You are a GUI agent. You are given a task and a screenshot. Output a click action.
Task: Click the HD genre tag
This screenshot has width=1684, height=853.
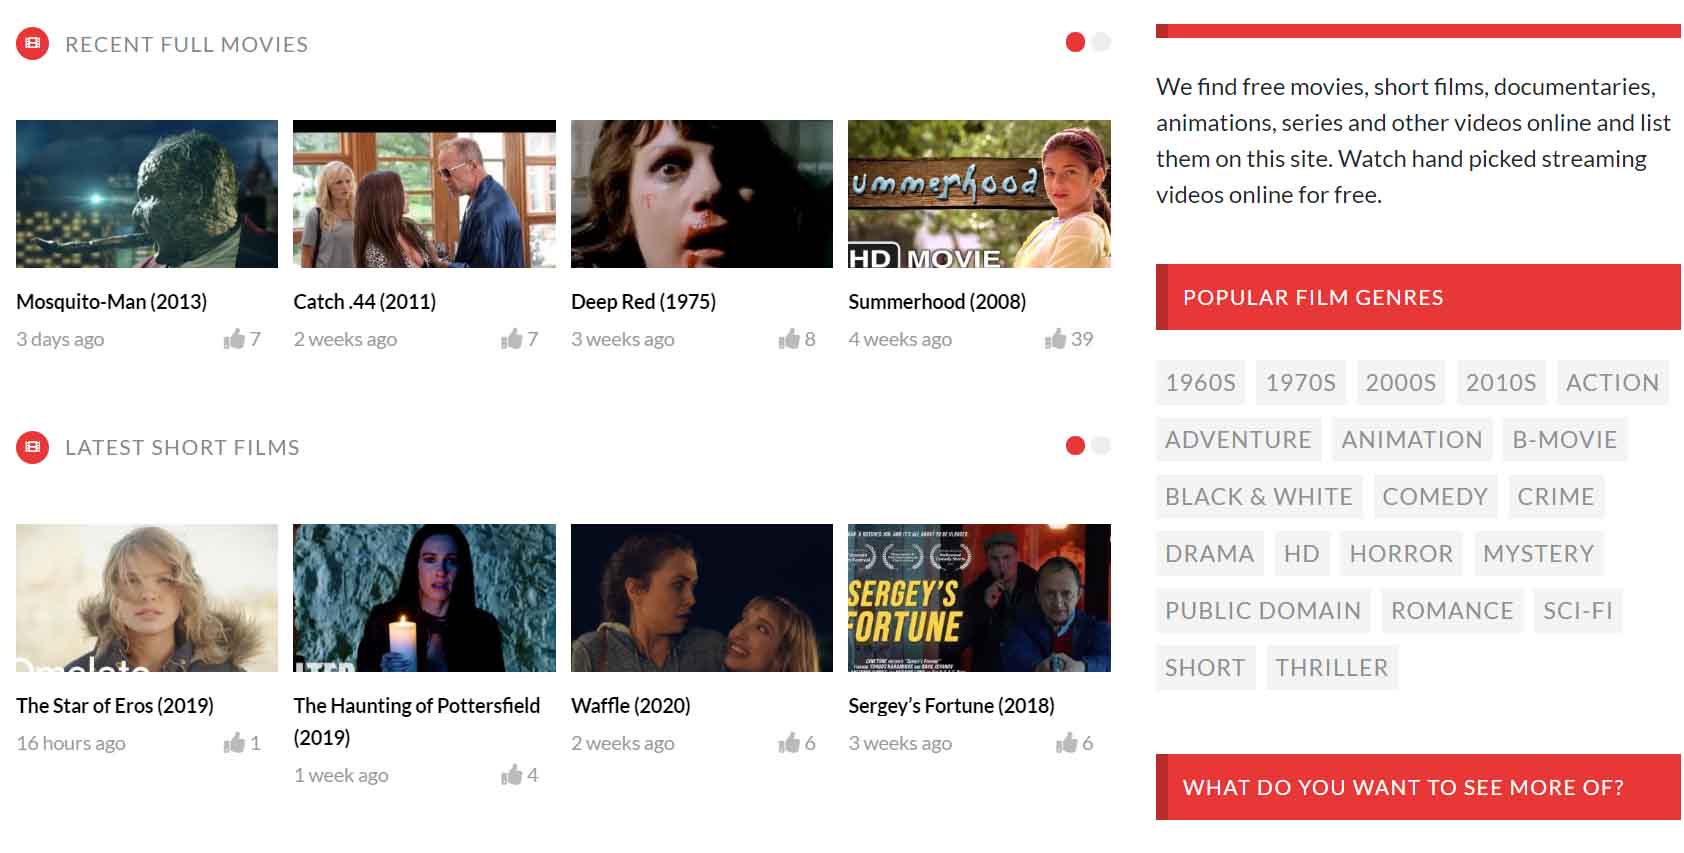pyautogui.click(x=1302, y=553)
